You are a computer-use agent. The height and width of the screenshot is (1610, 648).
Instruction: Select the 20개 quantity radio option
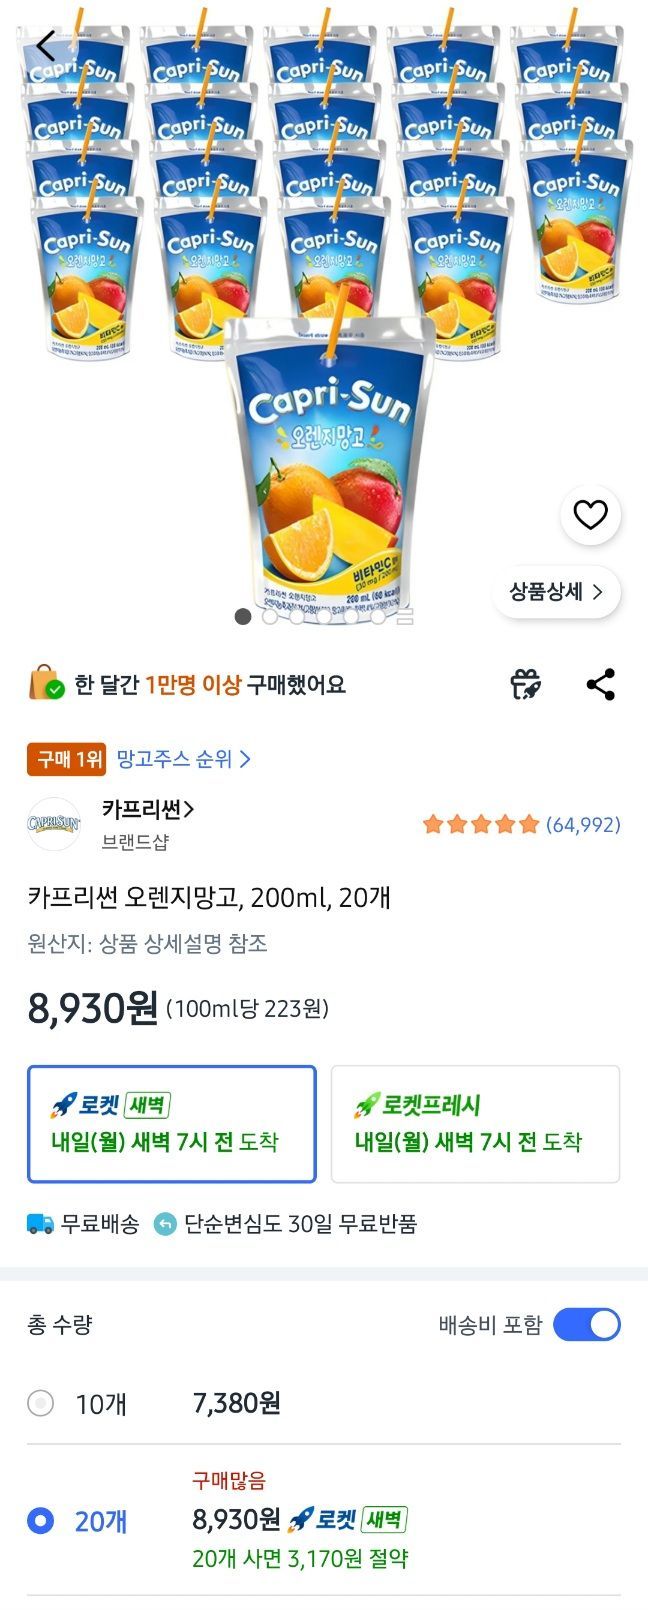(41, 1521)
